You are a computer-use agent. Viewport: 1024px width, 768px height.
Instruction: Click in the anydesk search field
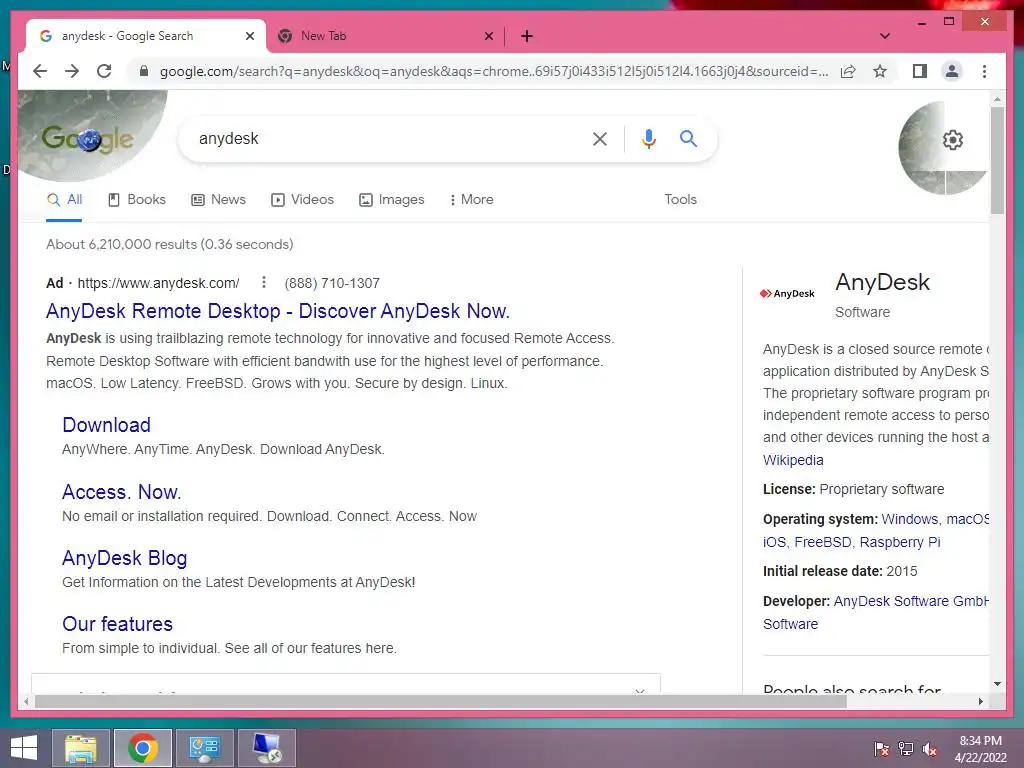(385, 138)
